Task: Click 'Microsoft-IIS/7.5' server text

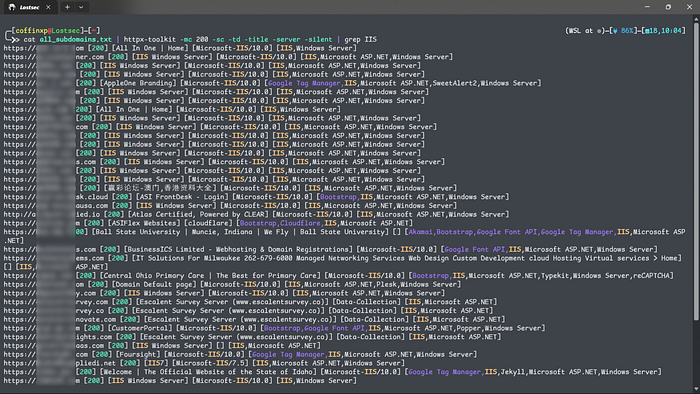Action: click(209, 363)
